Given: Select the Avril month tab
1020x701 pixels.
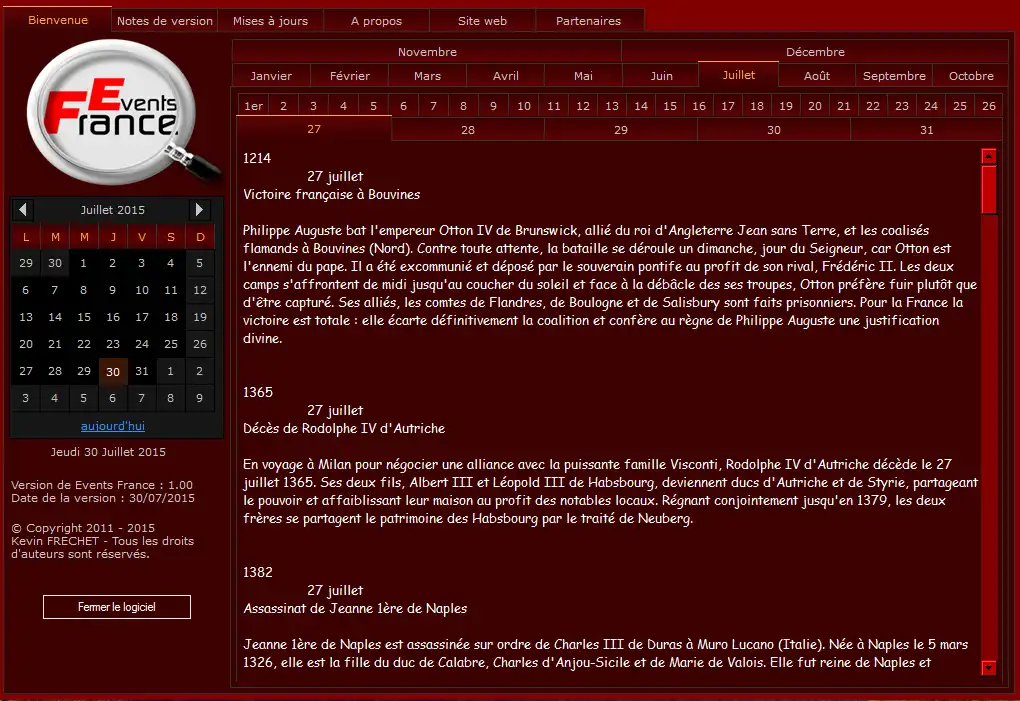Looking at the screenshot, I should point(505,75).
